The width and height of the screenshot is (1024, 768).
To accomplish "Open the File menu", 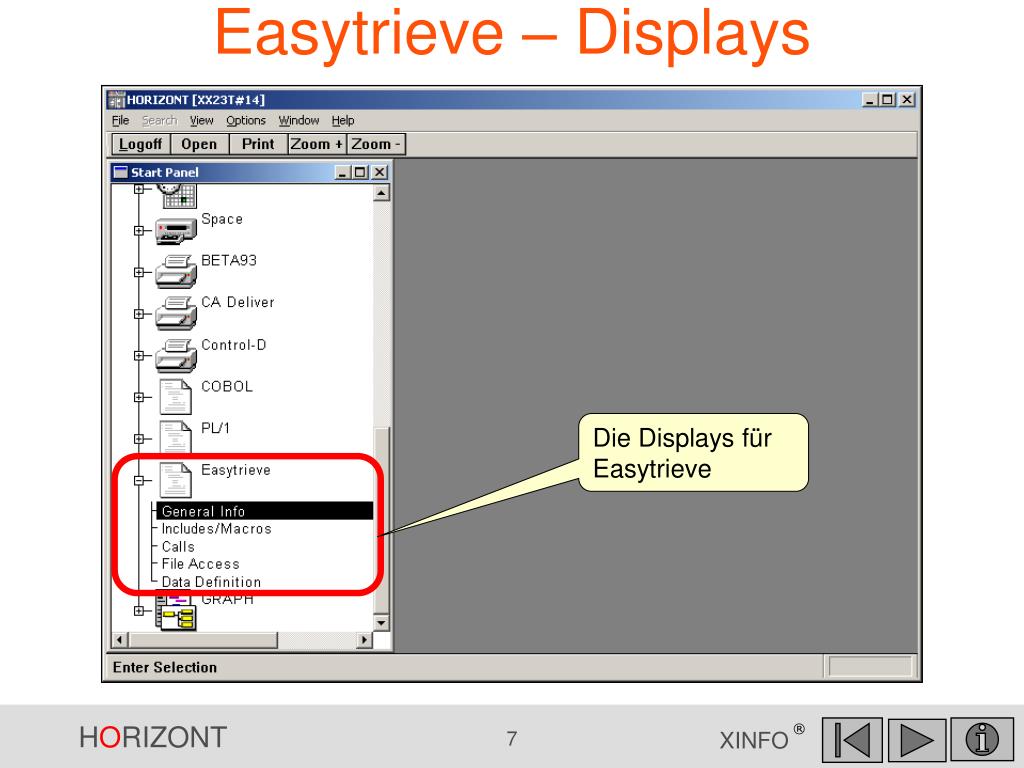I will click(120, 121).
